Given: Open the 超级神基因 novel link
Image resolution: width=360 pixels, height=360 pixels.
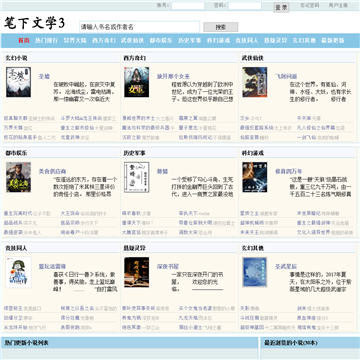Looking at the screenshot, I should [252, 327].
